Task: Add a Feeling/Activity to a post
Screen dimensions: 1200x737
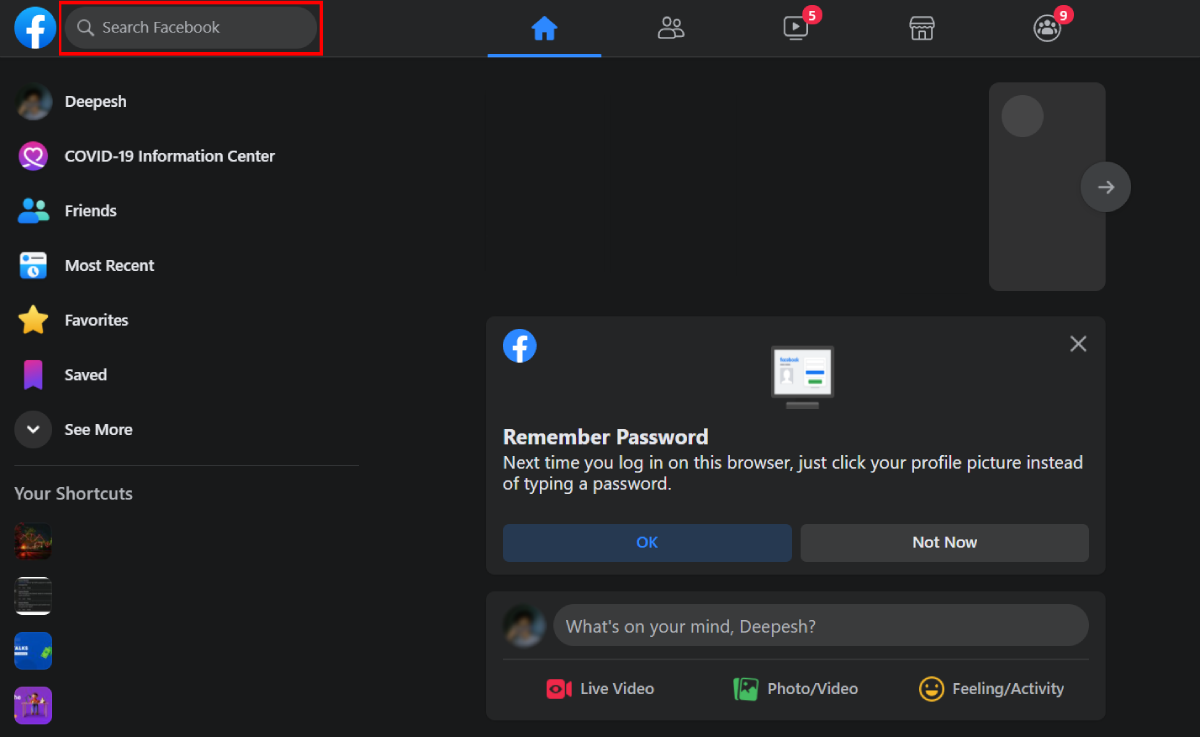Action: pyautogui.click(x=991, y=688)
